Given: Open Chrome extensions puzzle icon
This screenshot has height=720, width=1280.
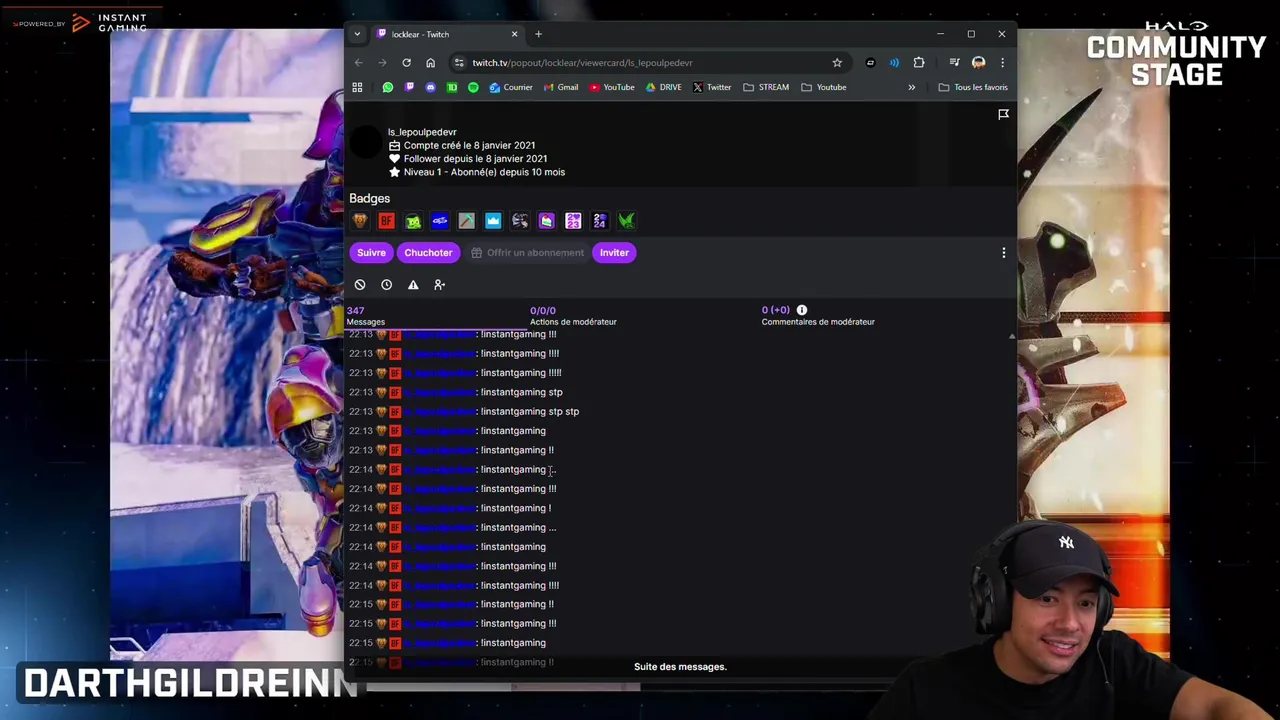Looking at the screenshot, I should click(919, 63).
